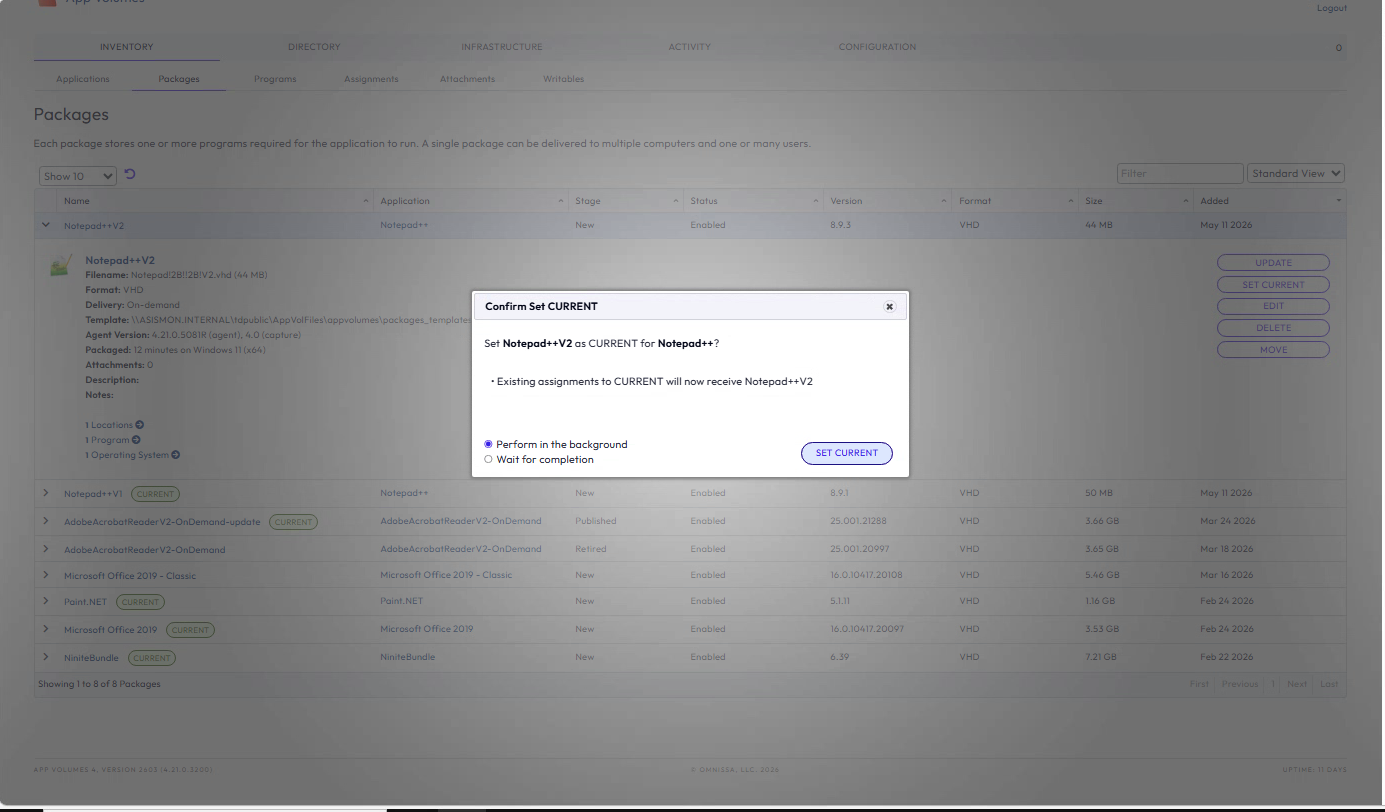Expand Microsoft Office 2019 - Classic row
1385x812 pixels.
(x=45, y=575)
